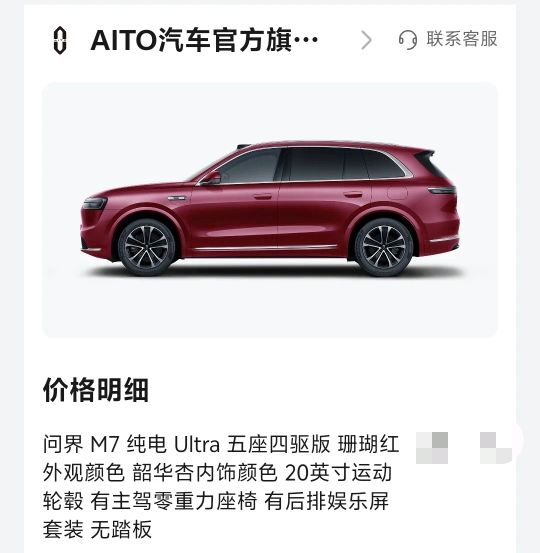Click the chrome fender badge behind front wheel
Viewport: 540px width, 553px height.
[177, 199]
